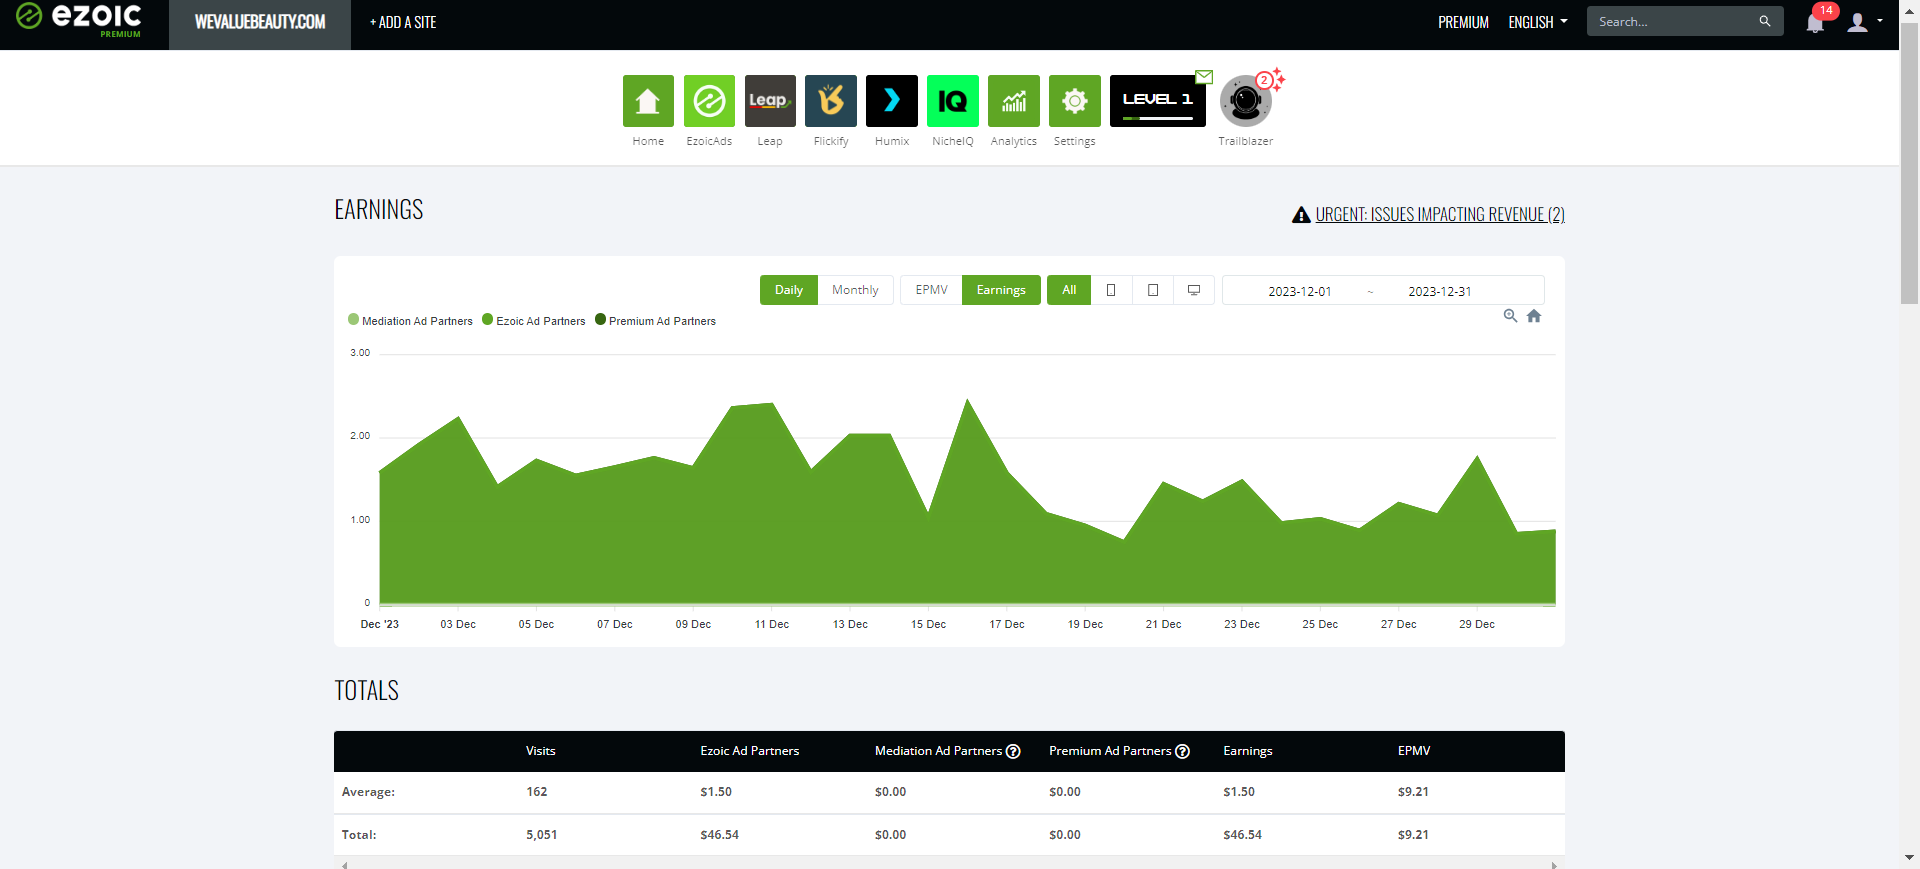The image size is (1920, 869).
Task: Sort by Ezoic Ad Partners column
Action: pos(750,751)
